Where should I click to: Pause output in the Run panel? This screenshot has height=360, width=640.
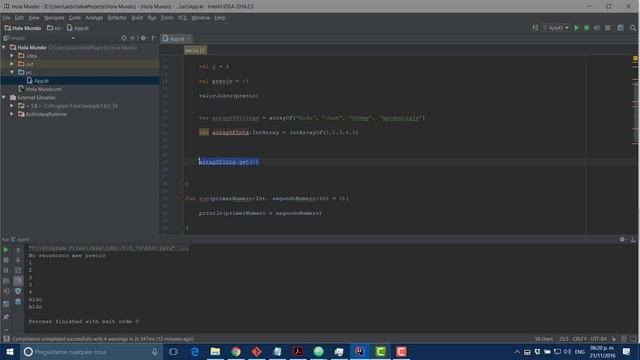tap(6, 270)
